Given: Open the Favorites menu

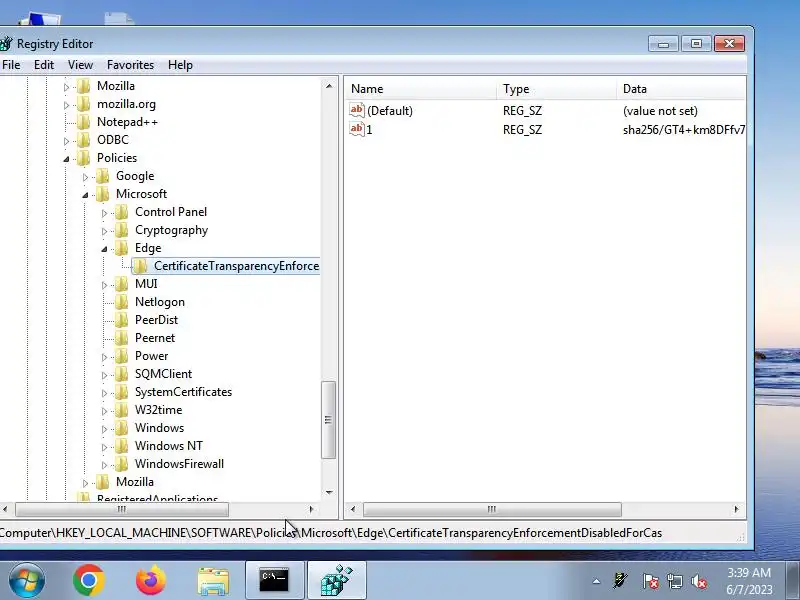Looking at the screenshot, I should coord(130,65).
